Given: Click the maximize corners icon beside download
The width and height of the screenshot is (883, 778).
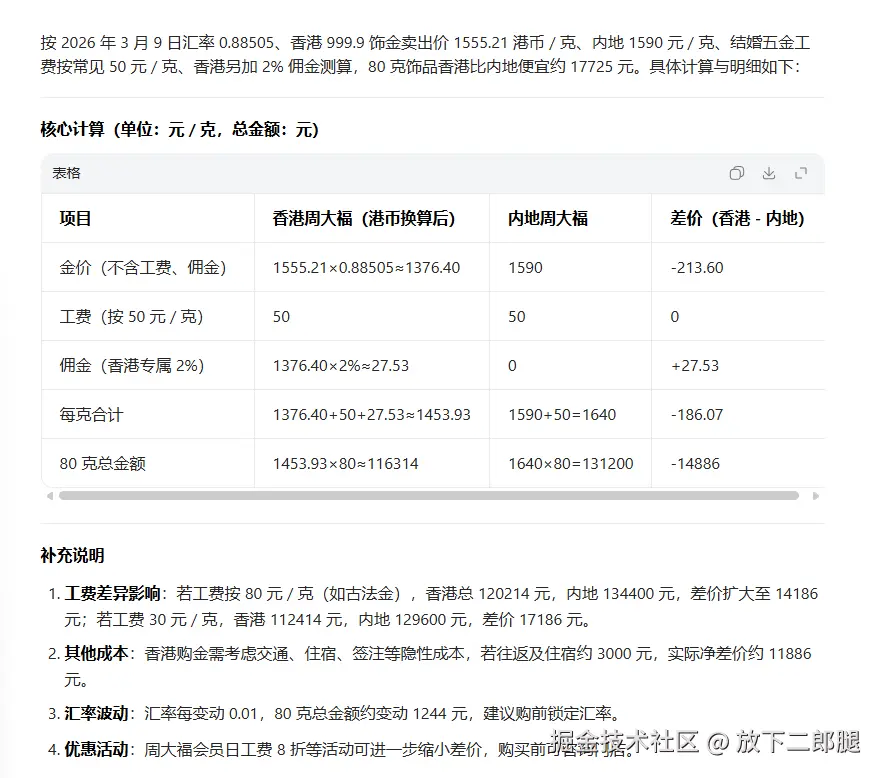Looking at the screenshot, I should [801, 173].
